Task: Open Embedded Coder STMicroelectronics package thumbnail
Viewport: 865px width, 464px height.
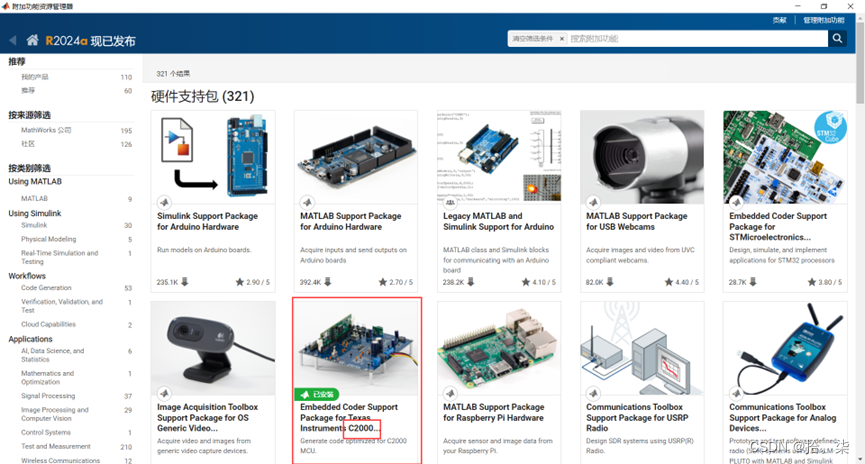Action: (785, 157)
